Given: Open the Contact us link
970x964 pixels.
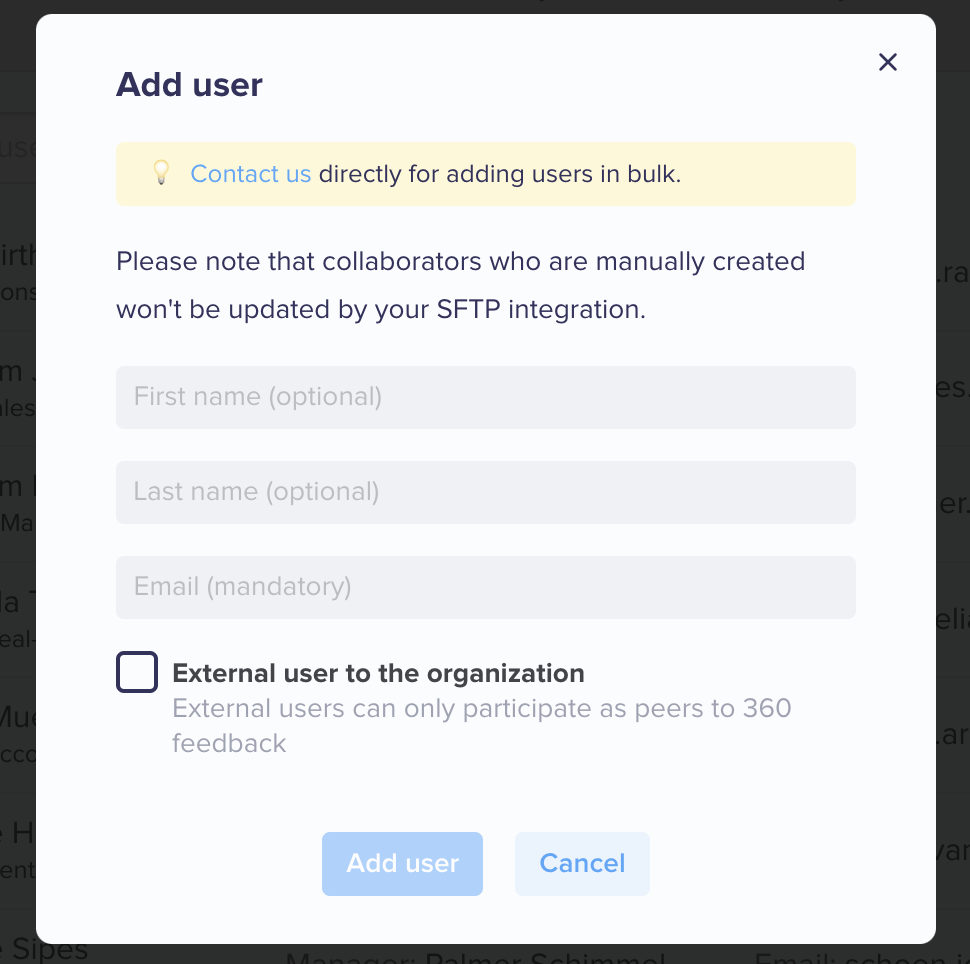Looking at the screenshot, I should (251, 174).
